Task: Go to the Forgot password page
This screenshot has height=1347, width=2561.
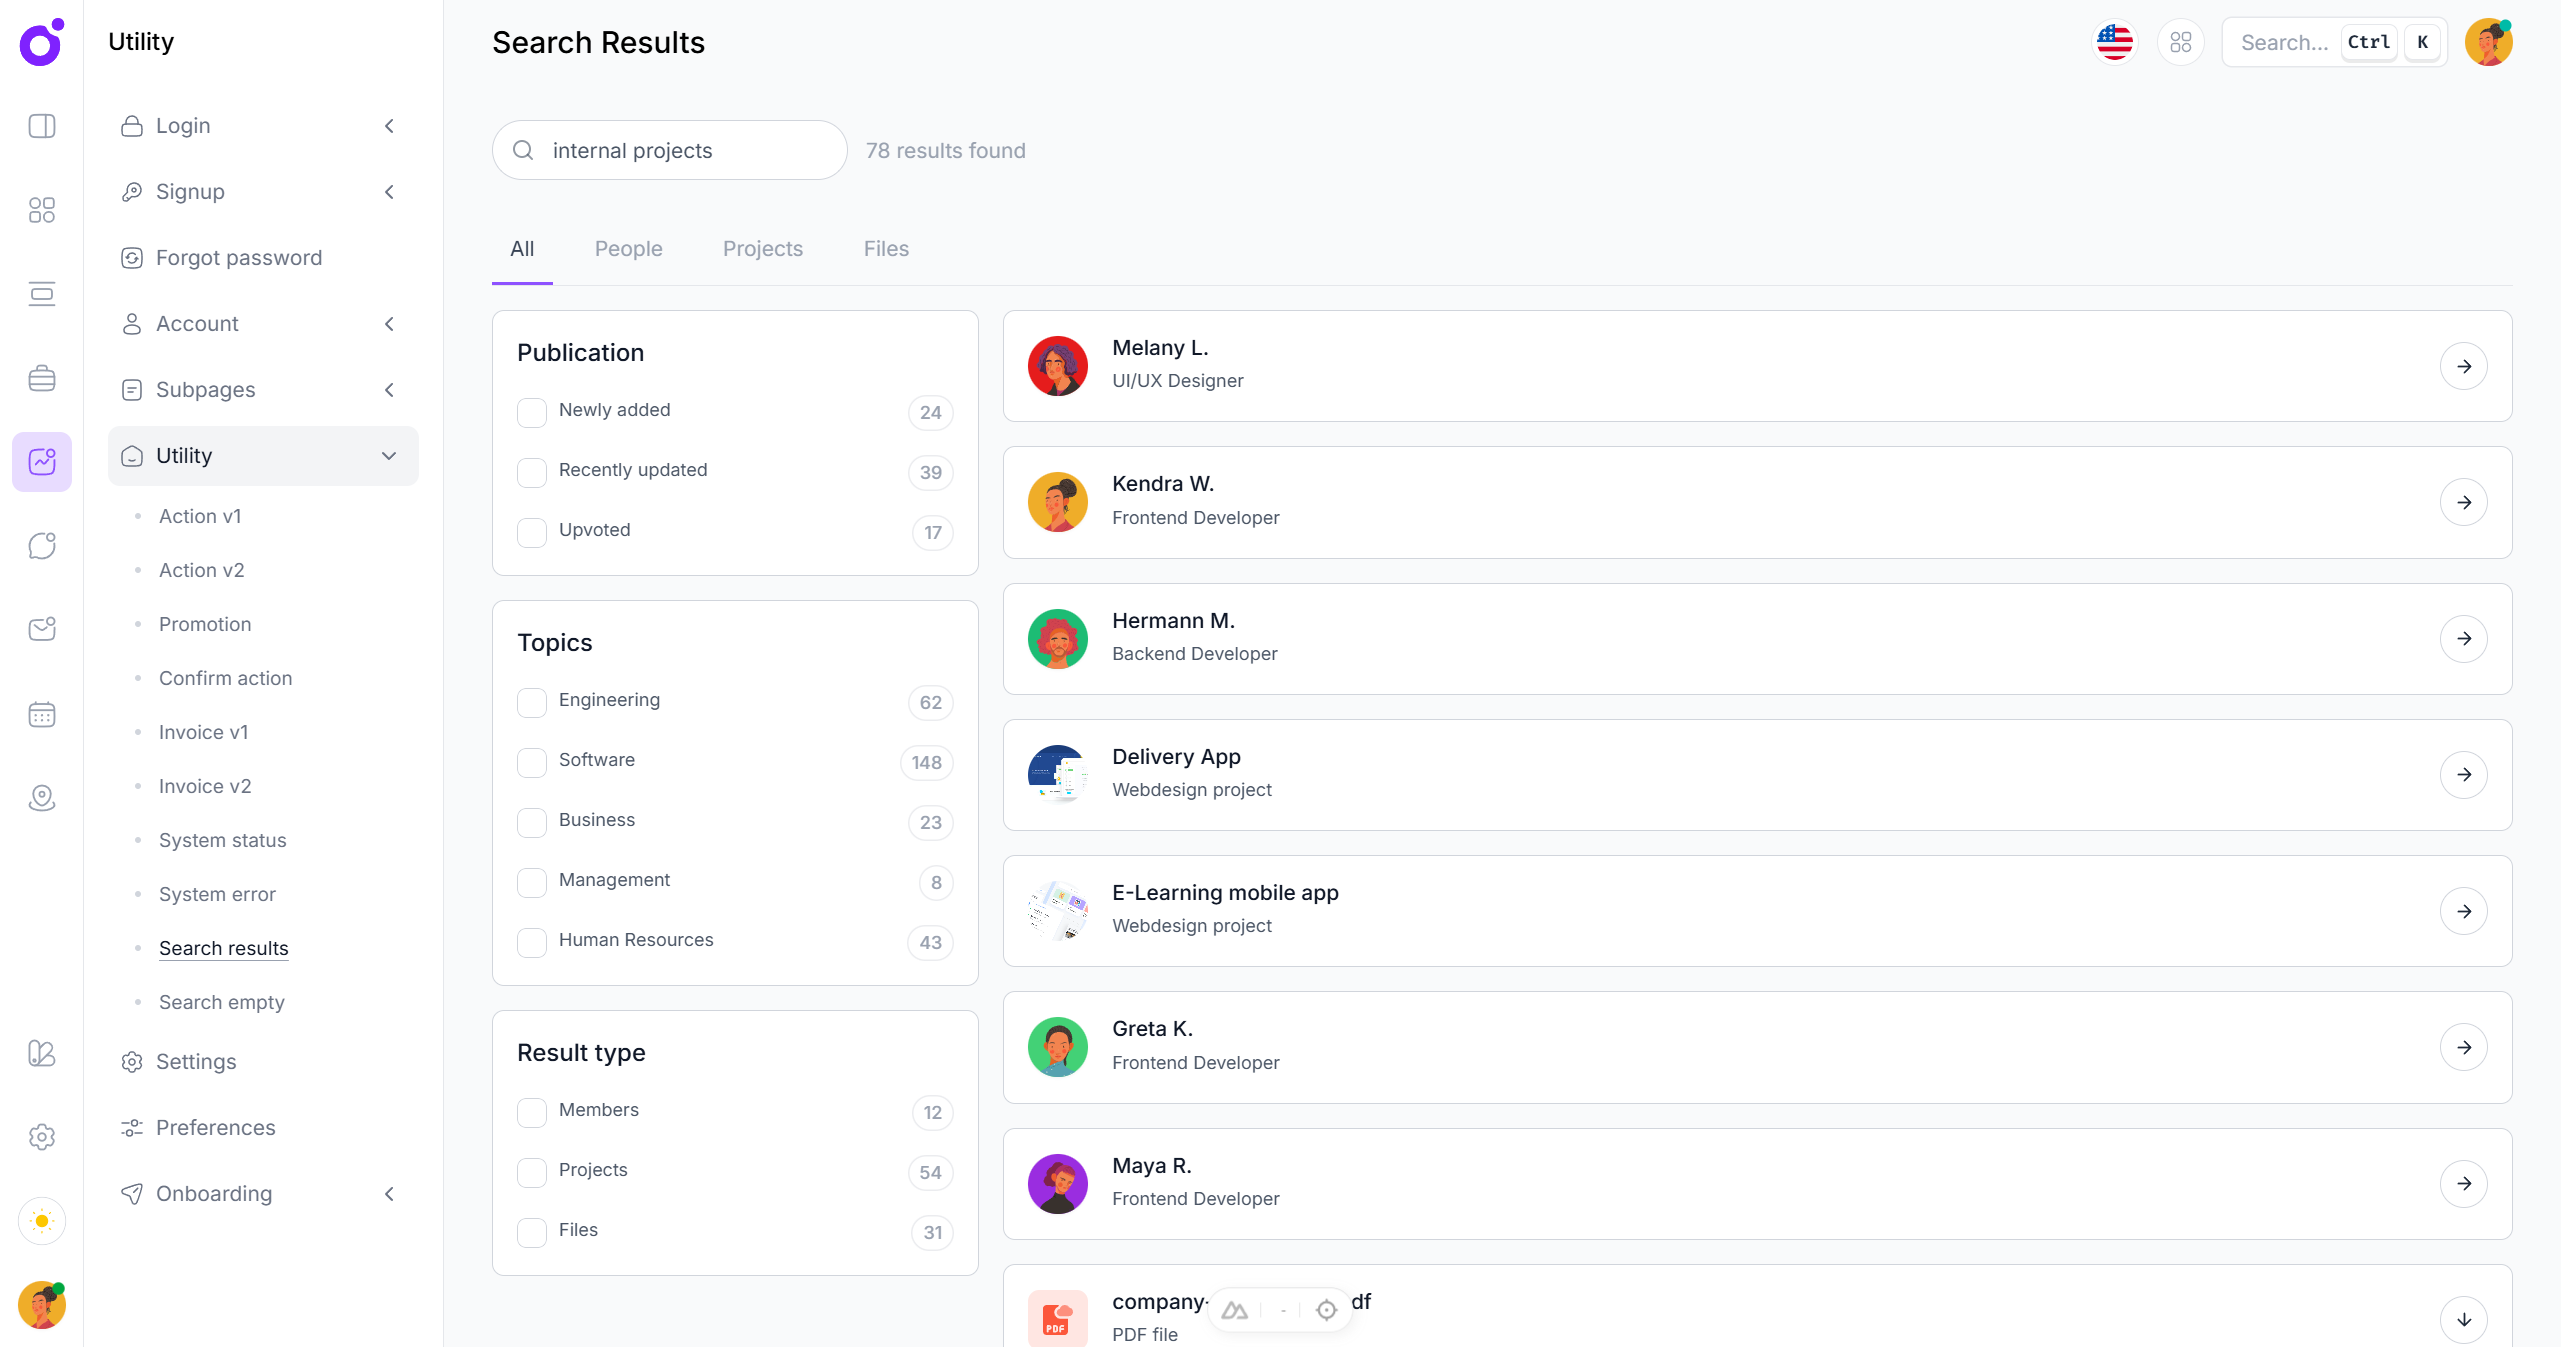Action: point(239,257)
